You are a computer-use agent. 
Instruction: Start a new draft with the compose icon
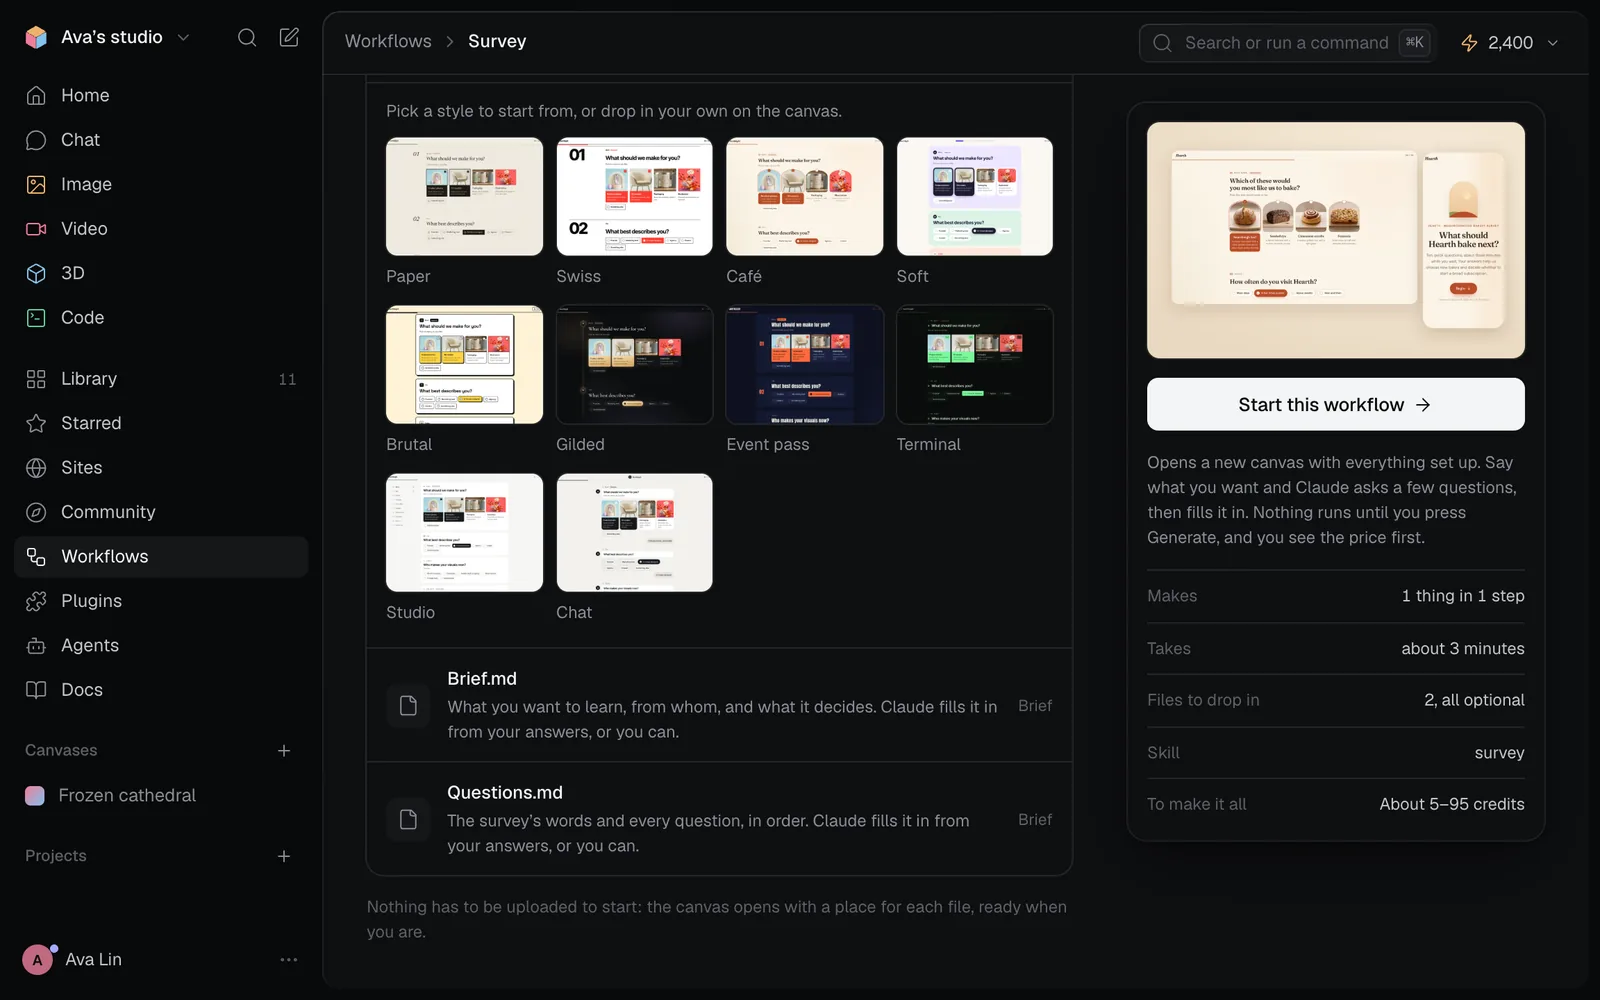289,38
